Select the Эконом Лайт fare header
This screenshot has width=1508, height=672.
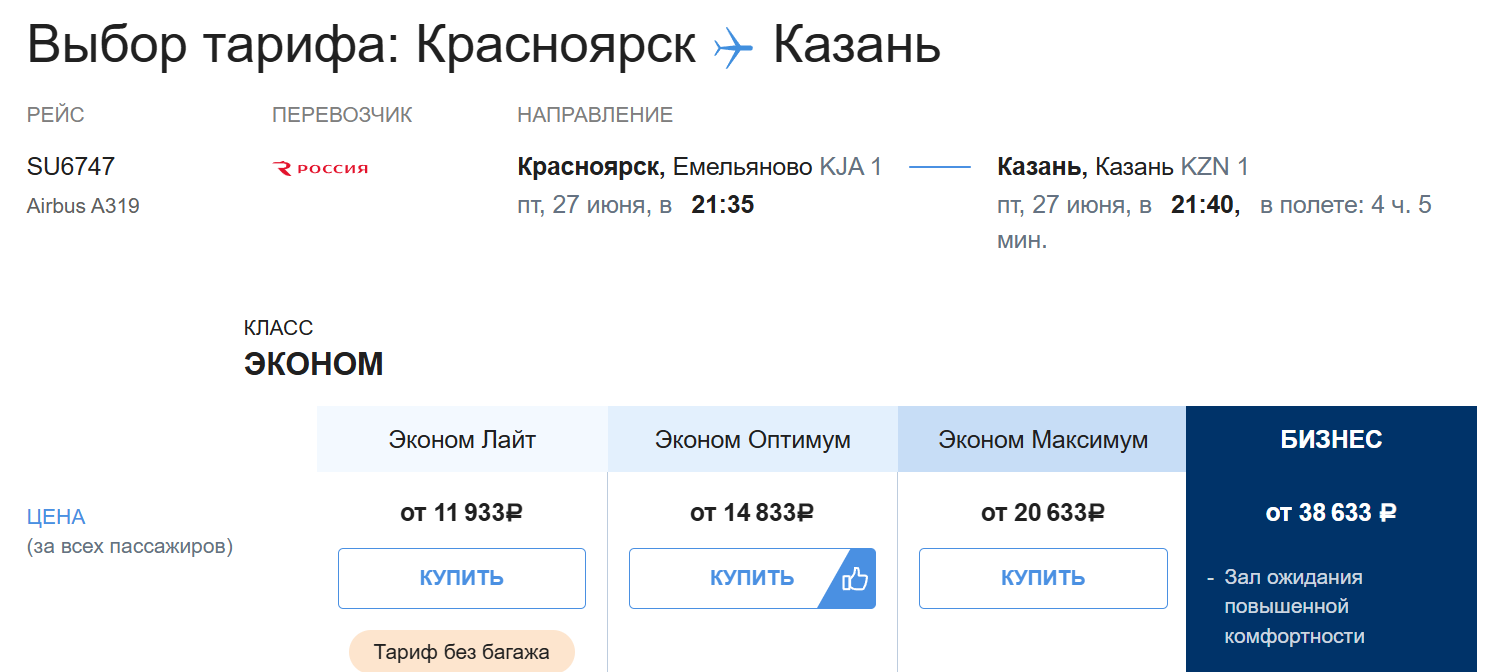[x=462, y=440]
